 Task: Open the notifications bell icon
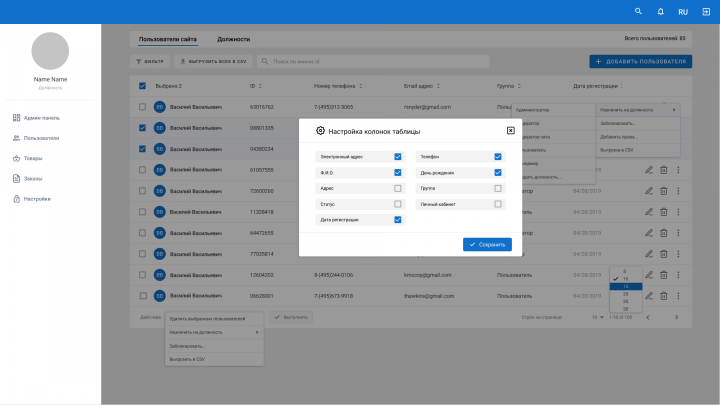pyautogui.click(x=660, y=11)
